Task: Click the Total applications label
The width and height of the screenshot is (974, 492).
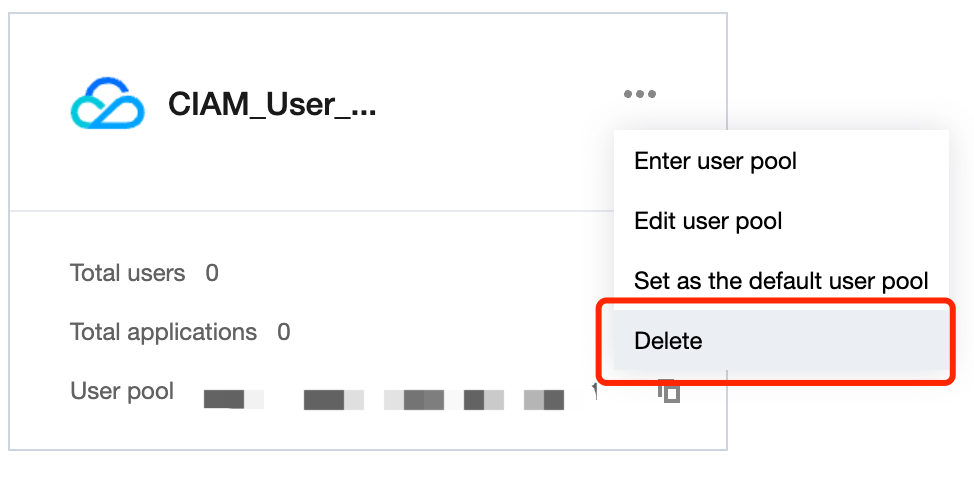Action: point(163,332)
